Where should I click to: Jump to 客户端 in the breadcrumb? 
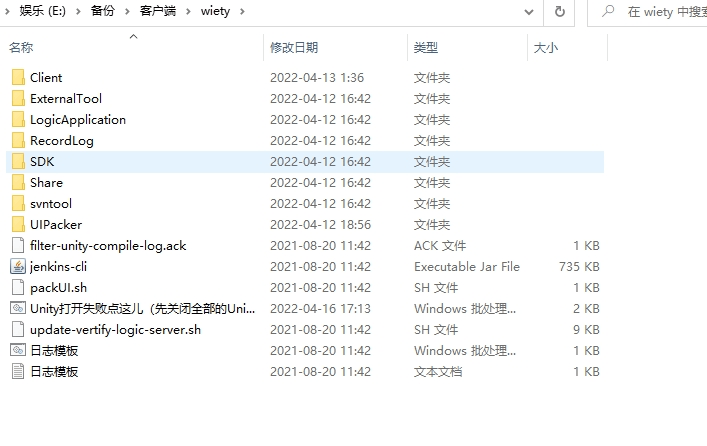coord(158,11)
